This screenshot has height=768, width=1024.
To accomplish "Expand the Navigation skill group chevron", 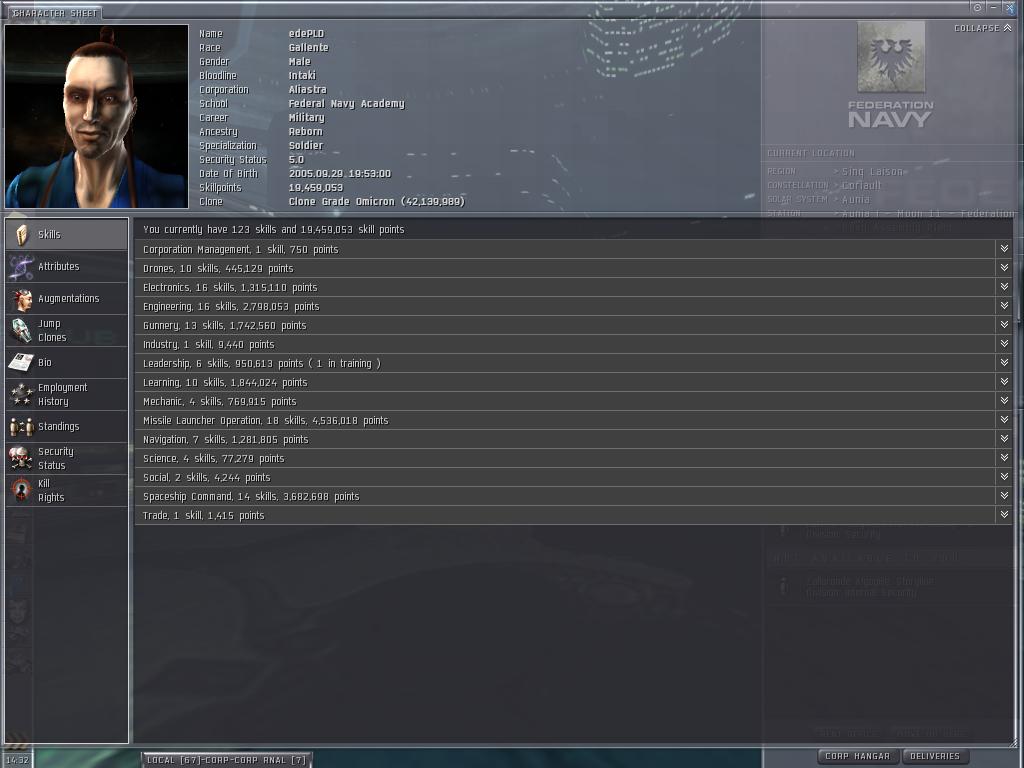I will pyautogui.click(x=1004, y=438).
